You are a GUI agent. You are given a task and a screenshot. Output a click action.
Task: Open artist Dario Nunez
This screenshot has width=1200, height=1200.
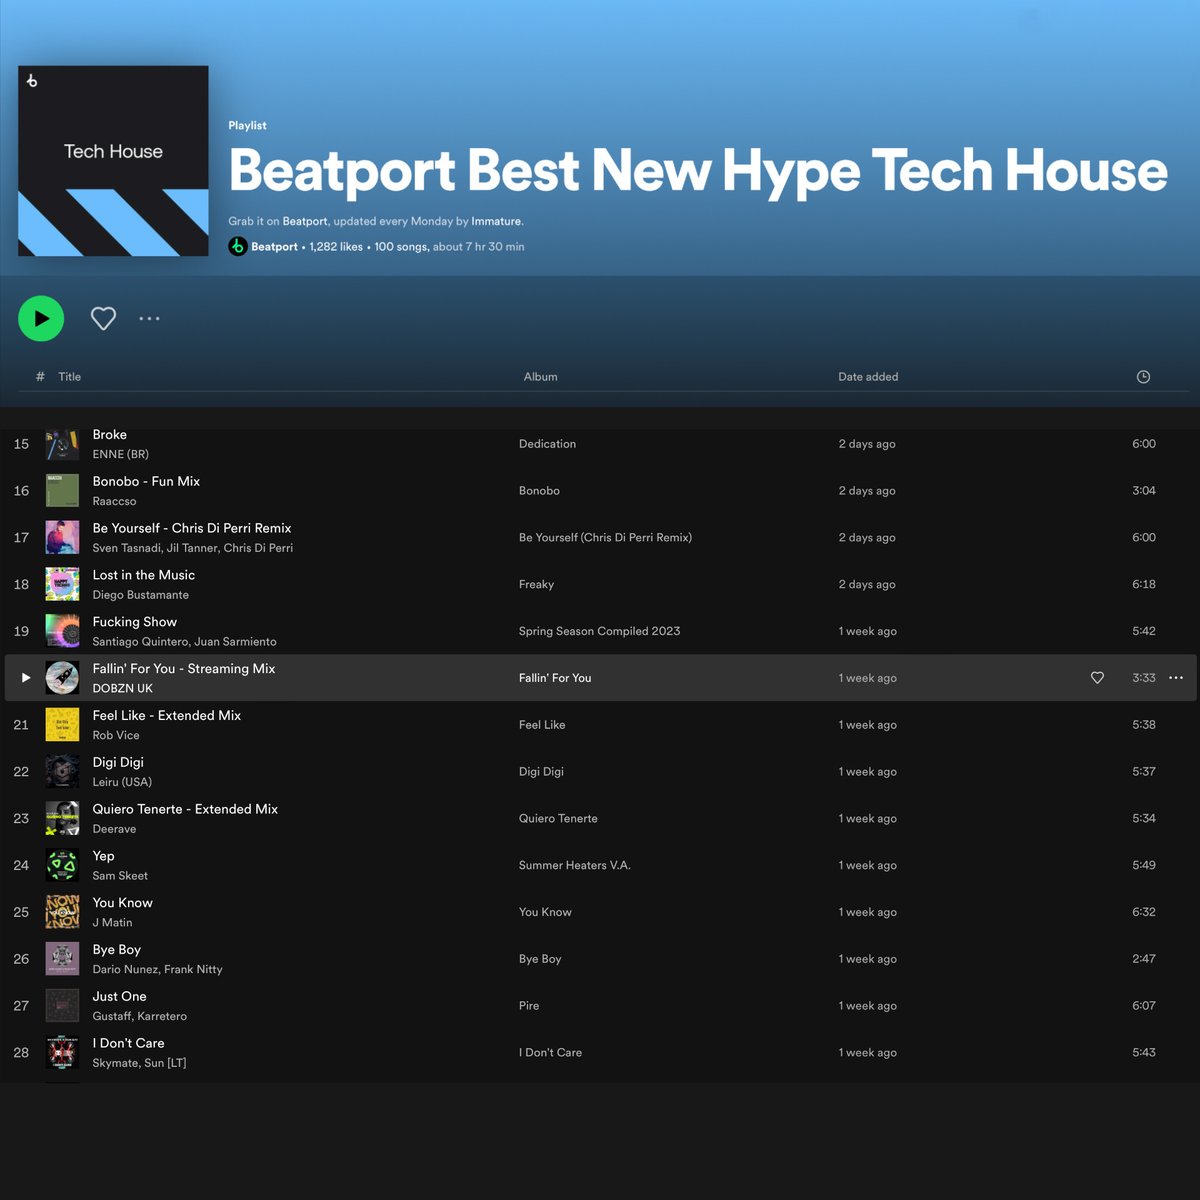(125, 969)
